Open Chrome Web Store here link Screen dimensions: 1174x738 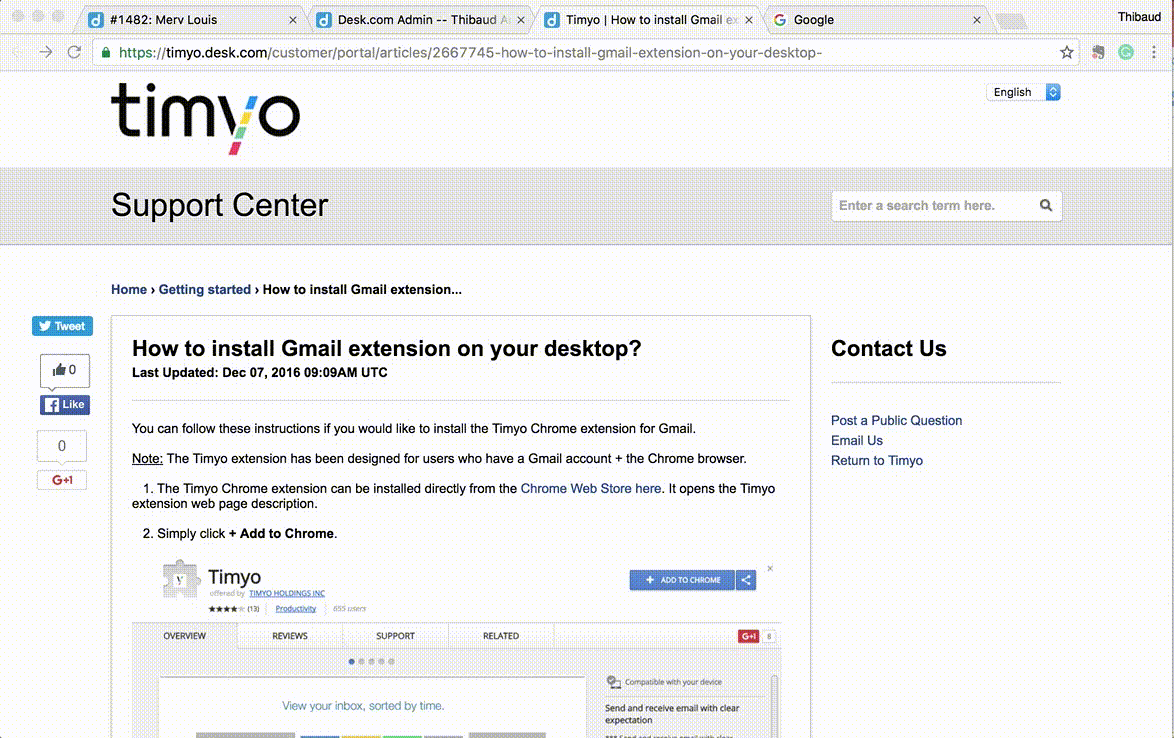pos(591,489)
